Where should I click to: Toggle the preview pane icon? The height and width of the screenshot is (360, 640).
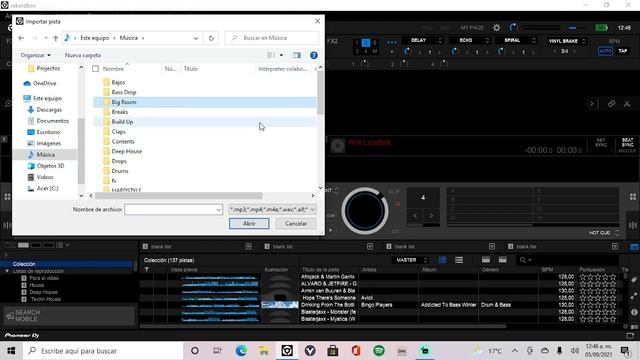[x=297, y=55]
